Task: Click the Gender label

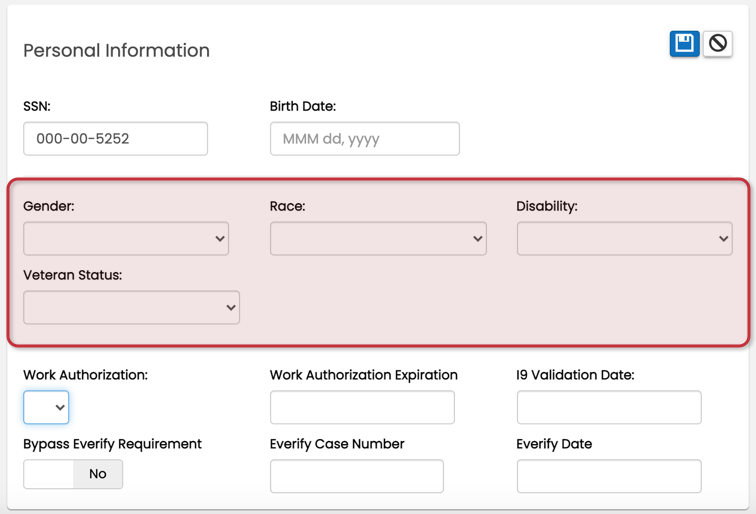Action: [49, 206]
